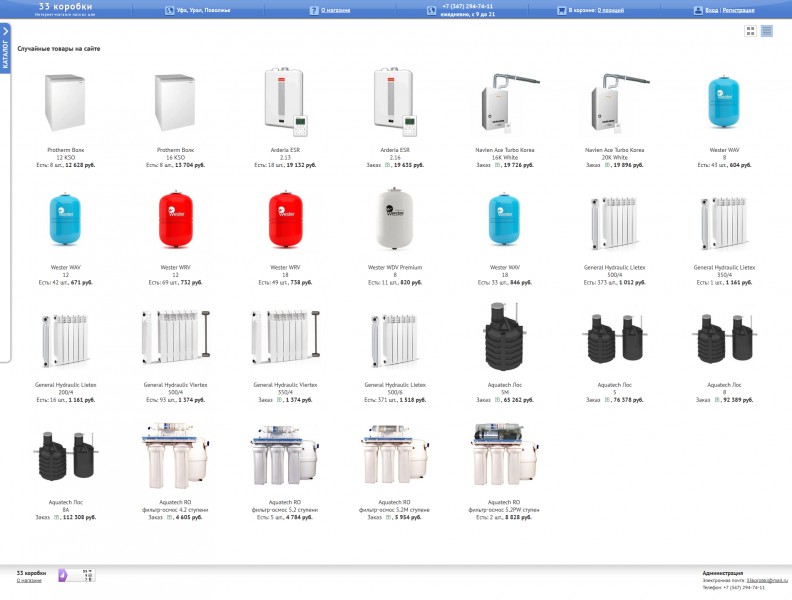792x600 pixels.
Task: Open Protherm Волк 16 KSO product image
Action: pos(175,103)
